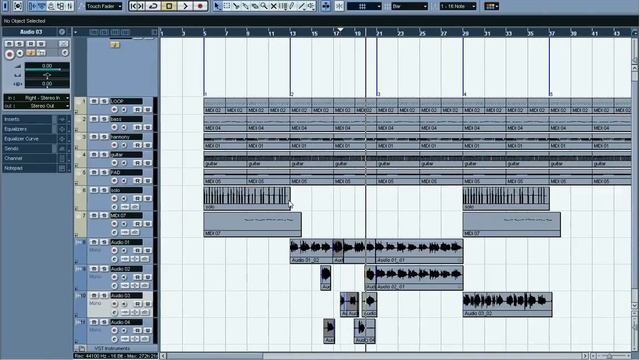Select the Audio 03_02 audio clip
Image resolution: width=640 pixels, height=360 pixels.
507,304
